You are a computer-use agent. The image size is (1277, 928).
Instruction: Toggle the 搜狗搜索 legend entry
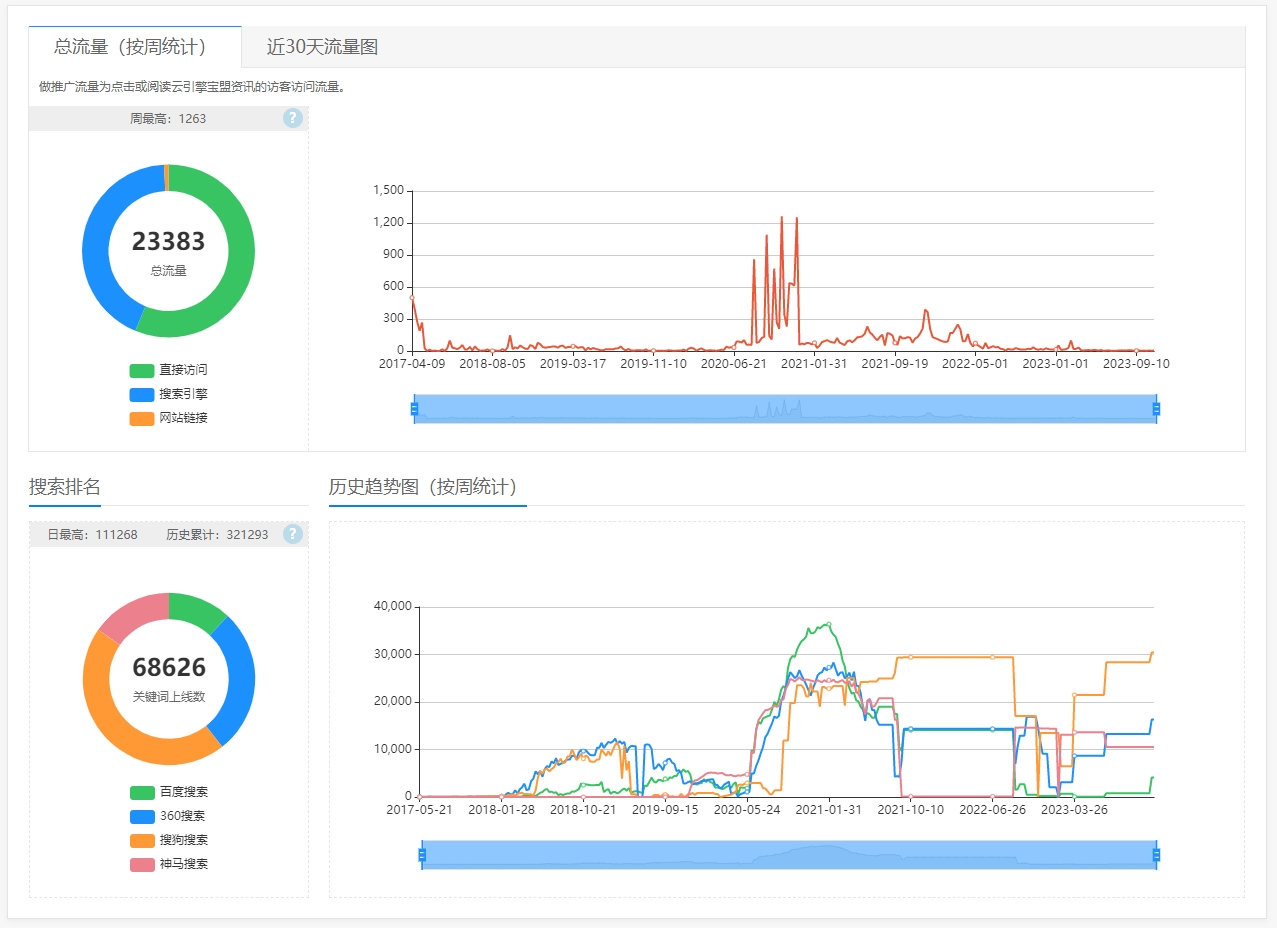pyautogui.click(x=168, y=840)
